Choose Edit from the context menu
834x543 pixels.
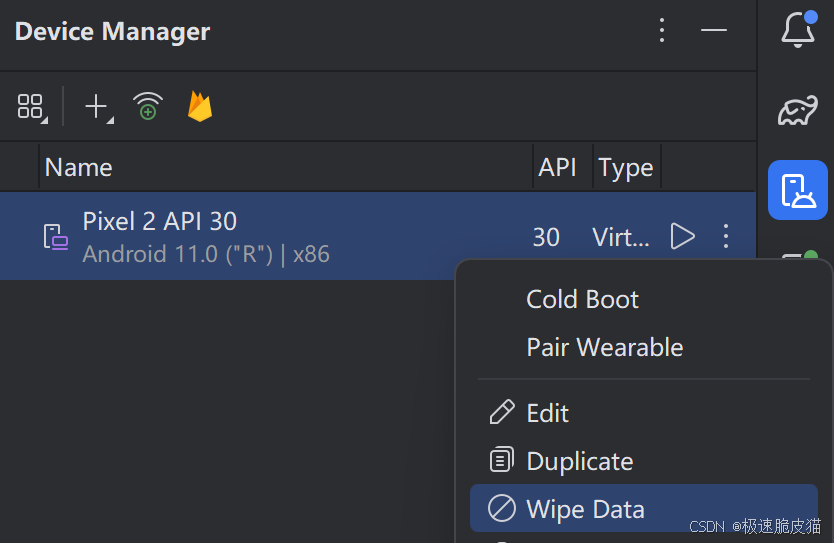pyautogui.click(x=644, y=413)
